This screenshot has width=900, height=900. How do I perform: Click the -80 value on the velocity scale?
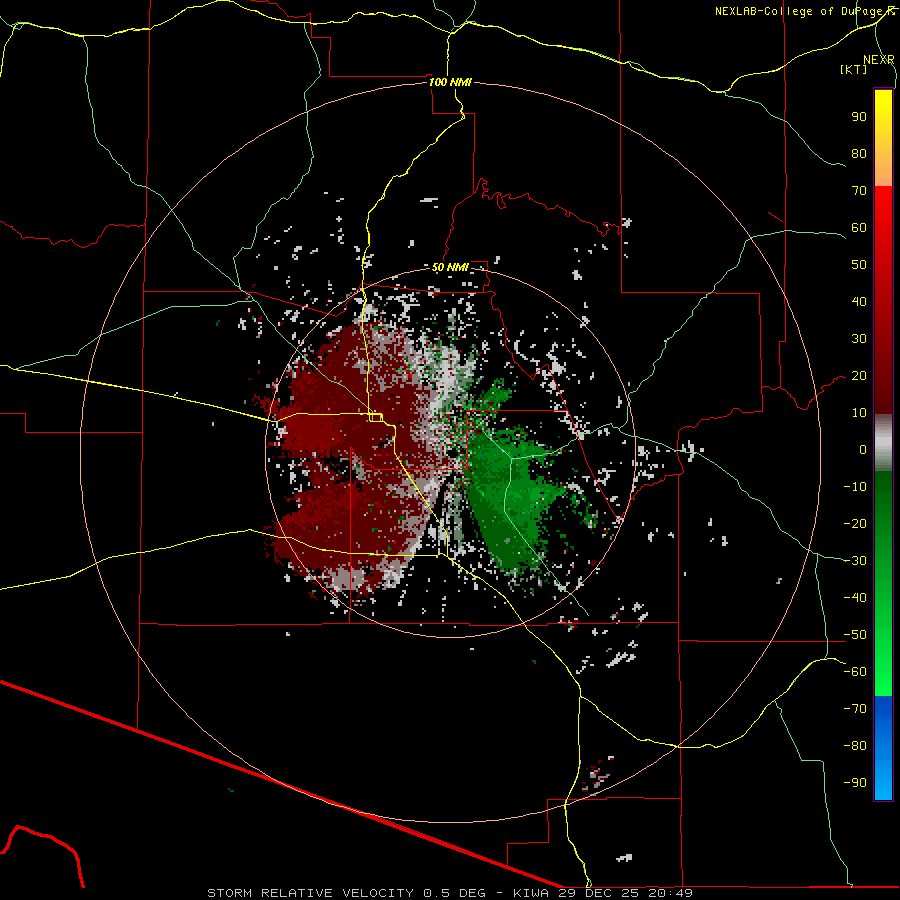855,746
